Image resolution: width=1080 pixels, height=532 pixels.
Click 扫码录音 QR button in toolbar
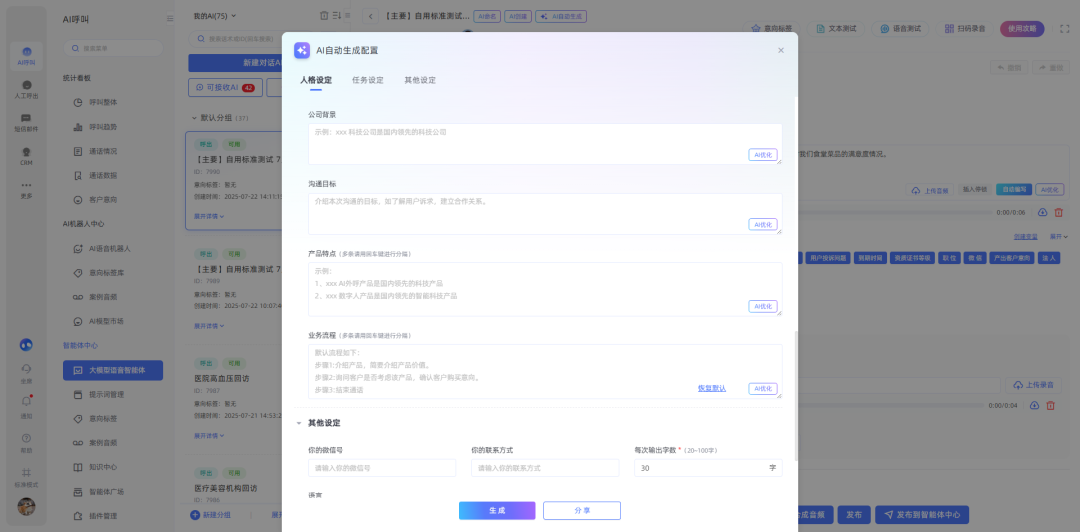(964, 29)
